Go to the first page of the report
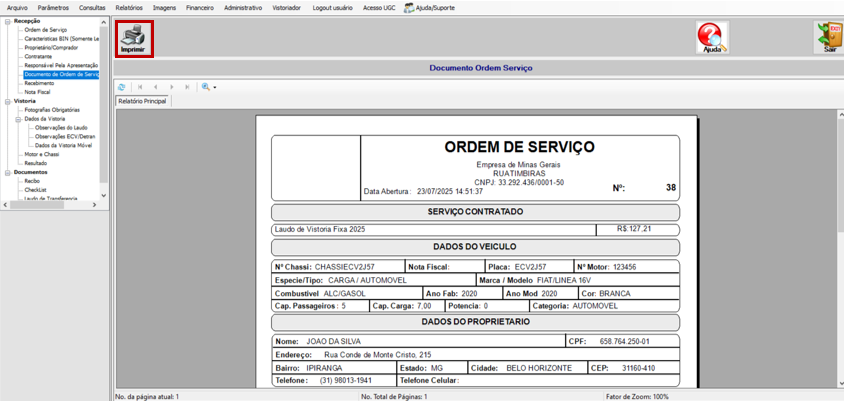Viewport: 844px width, 401px height. point(140,87)
